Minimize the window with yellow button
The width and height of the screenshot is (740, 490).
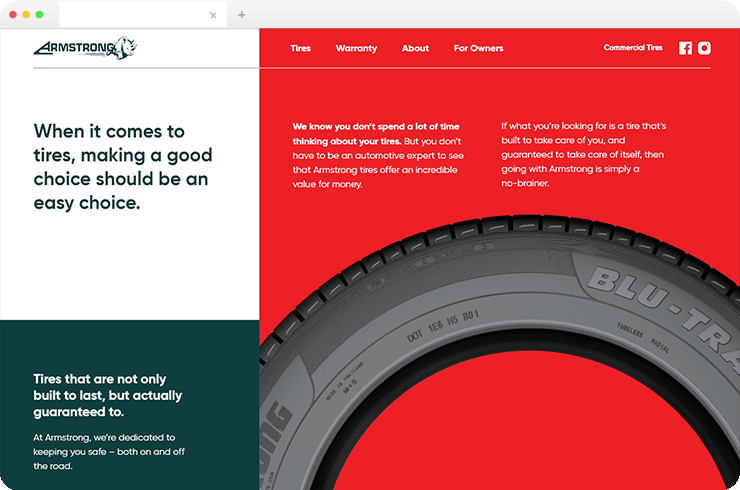coord(26,15)
